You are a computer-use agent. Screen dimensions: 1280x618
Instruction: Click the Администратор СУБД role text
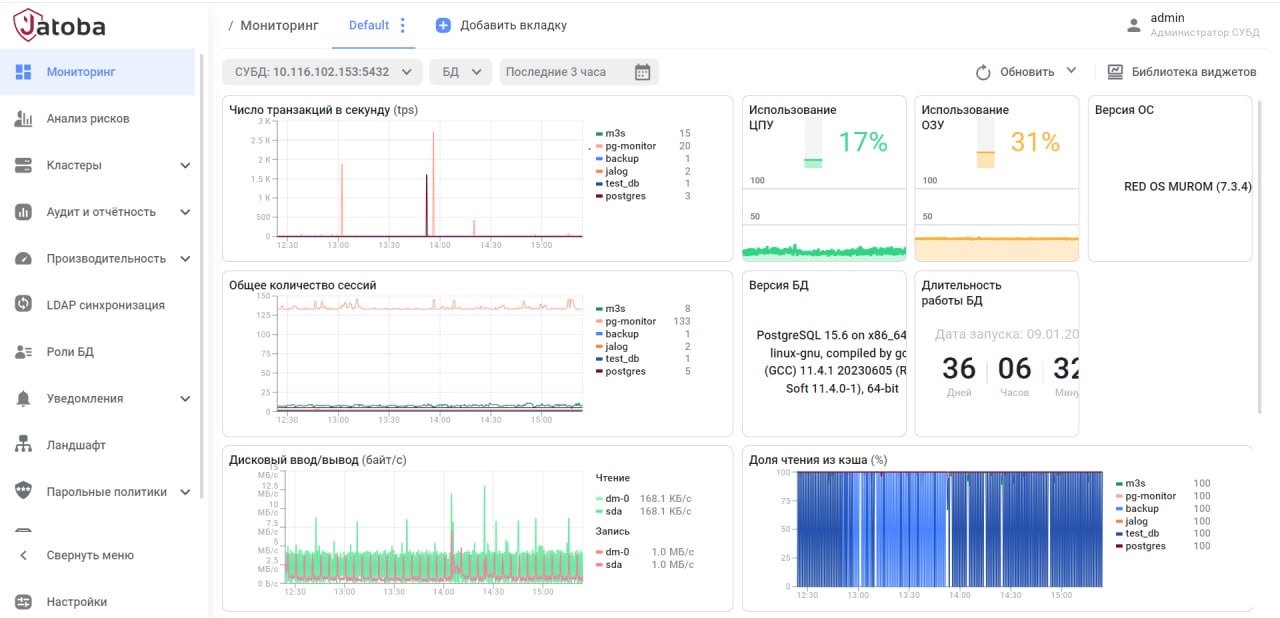(1205, 33)
